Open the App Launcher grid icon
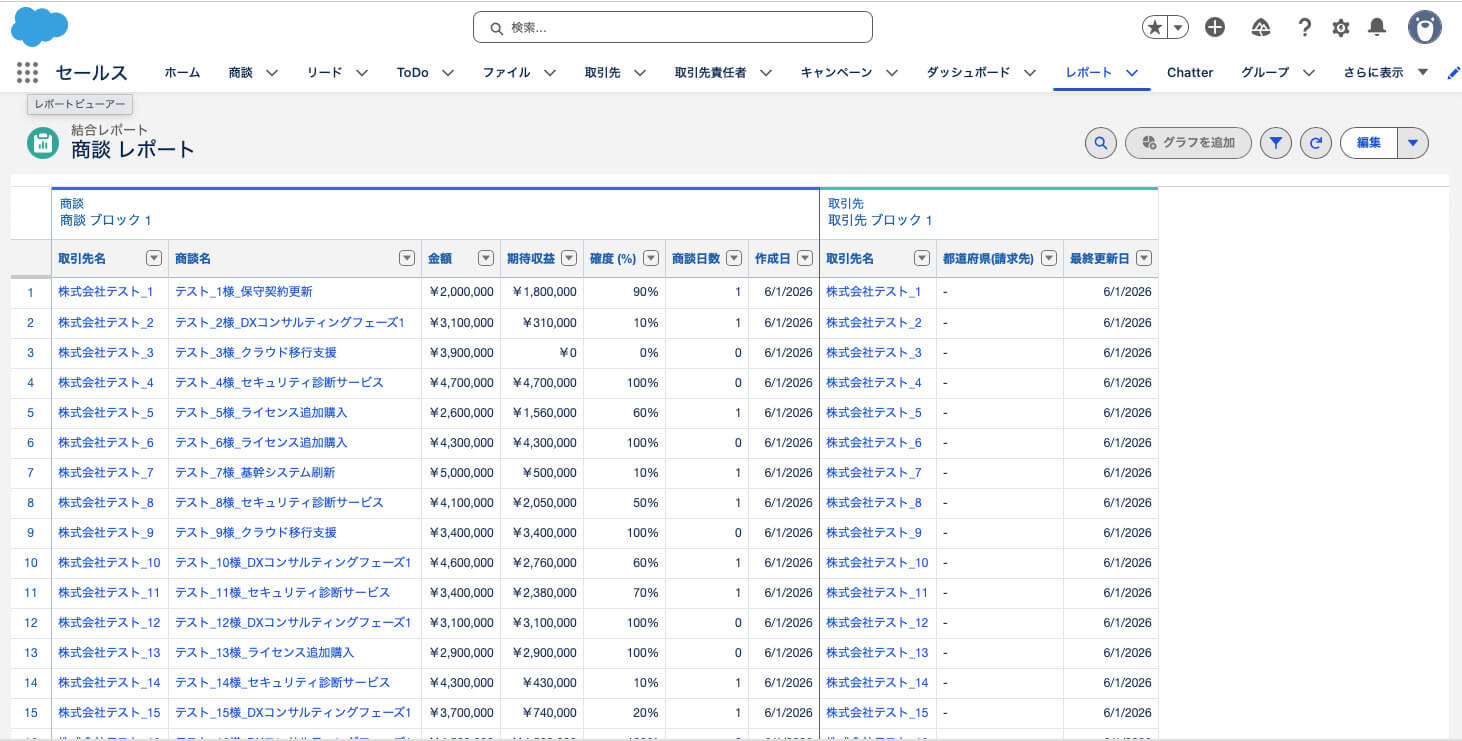 (28, 72)
